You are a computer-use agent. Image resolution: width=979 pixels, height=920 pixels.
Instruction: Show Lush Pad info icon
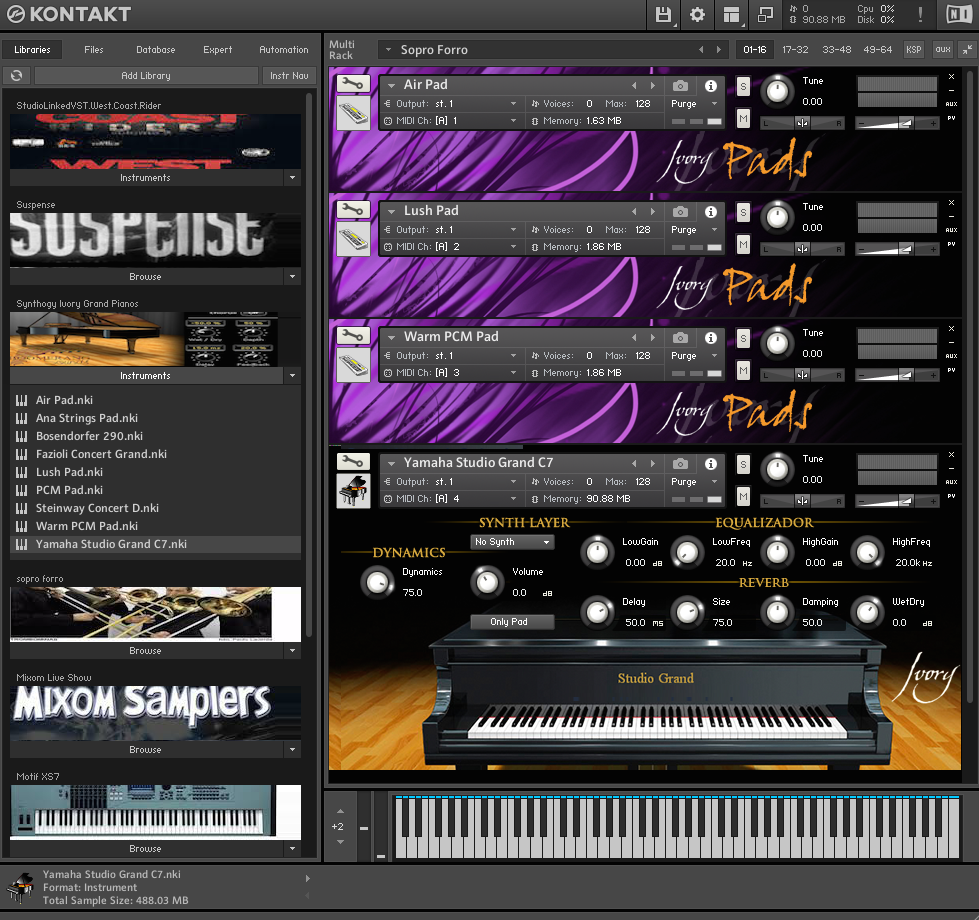(711, 212)
